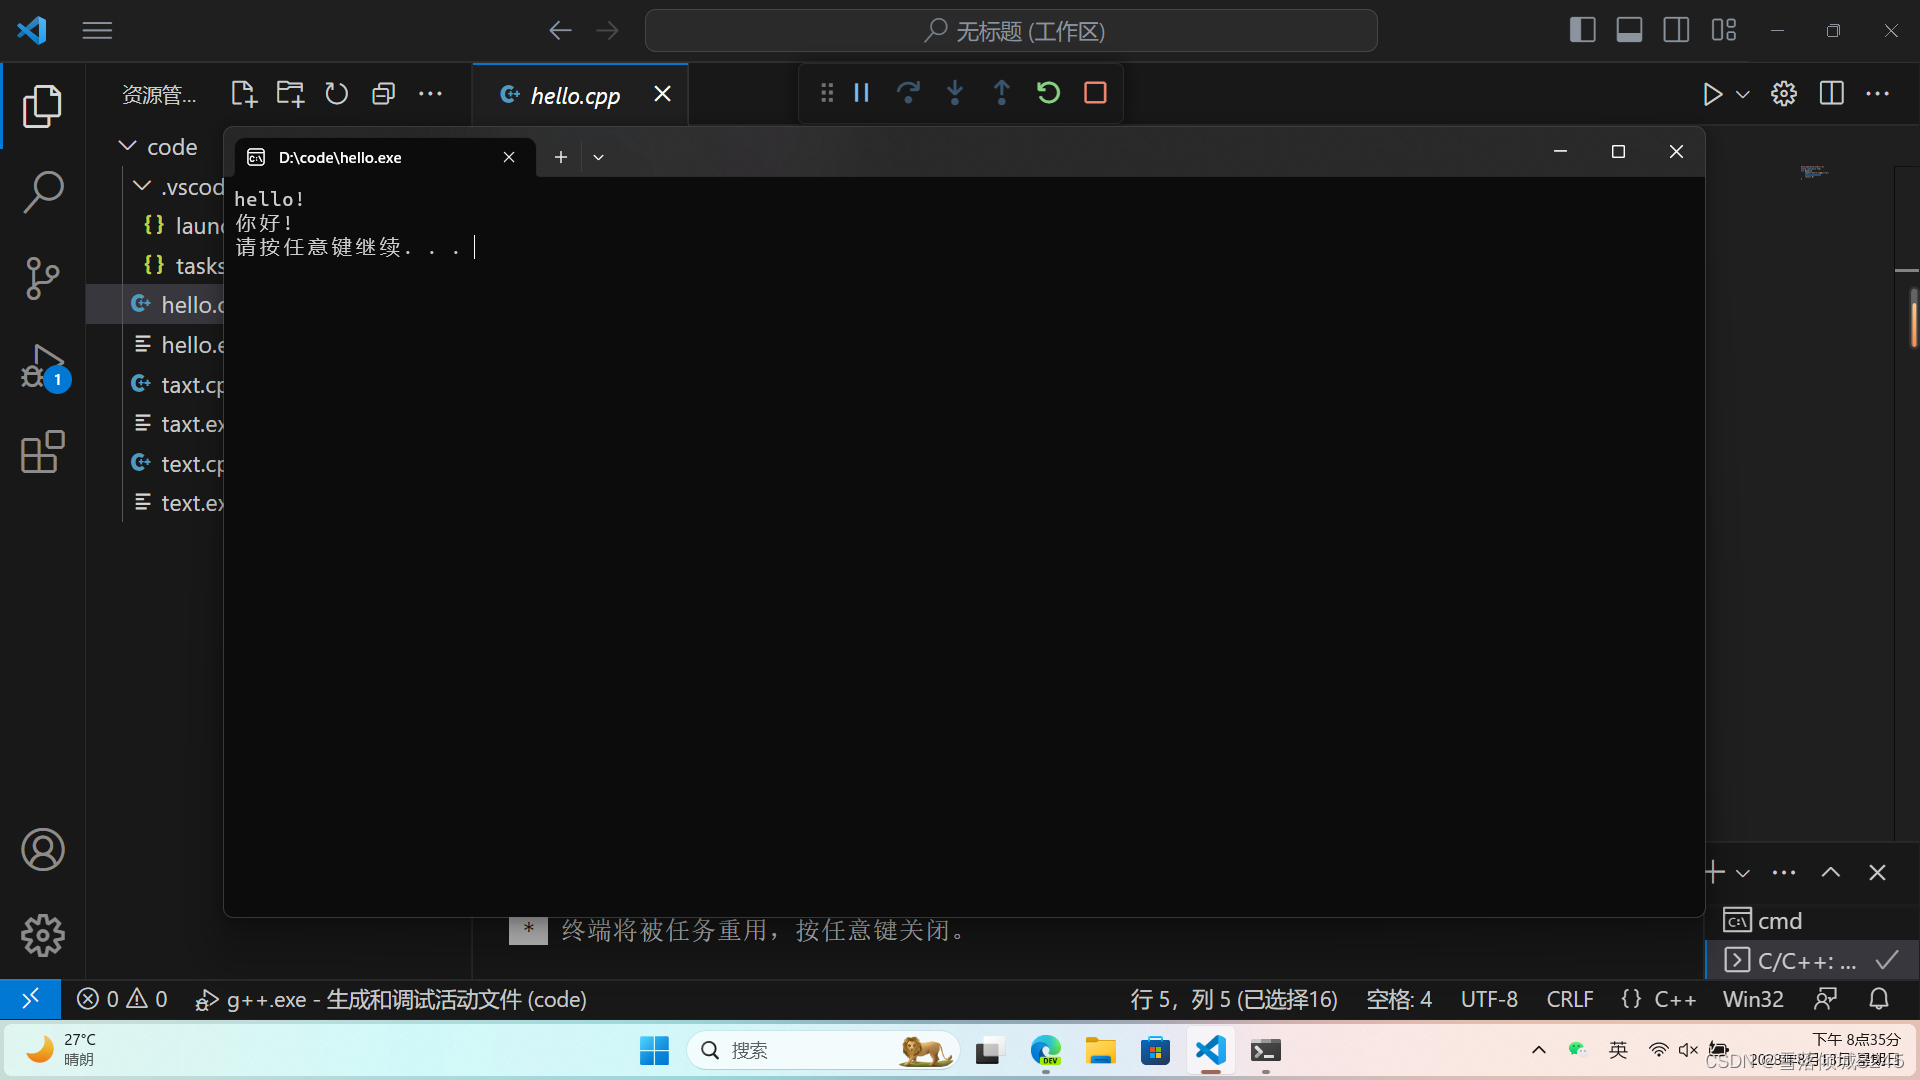Open the run button dropdown arrow
Image resolution: width=1920 pixels, height=1080 pixels.
click(1743, 94)
